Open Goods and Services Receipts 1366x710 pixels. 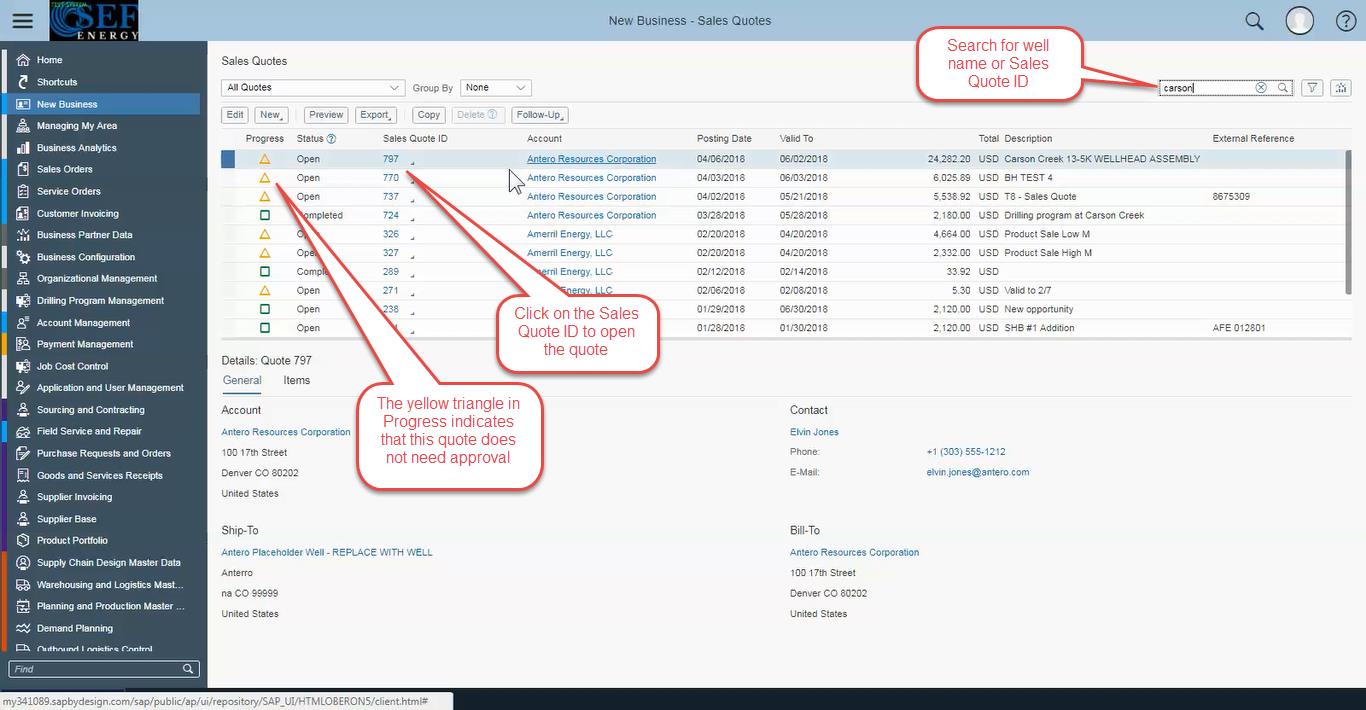tap(102, 475)
